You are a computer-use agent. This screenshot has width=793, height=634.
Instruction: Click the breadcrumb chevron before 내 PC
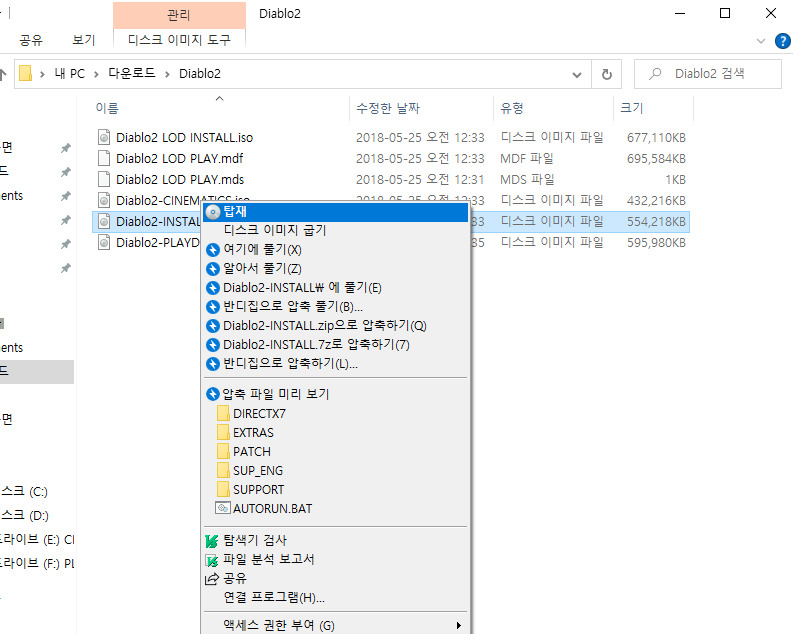[x=42, y=74]
